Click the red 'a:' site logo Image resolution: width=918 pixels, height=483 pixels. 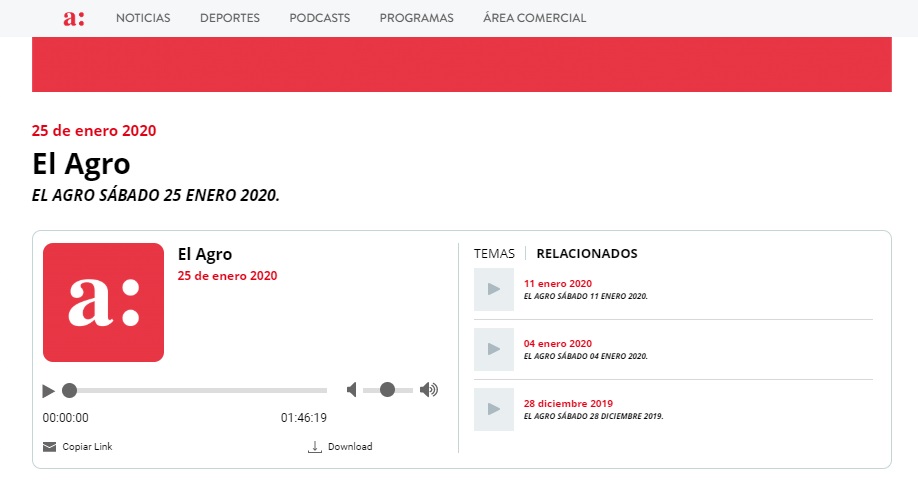(x=74, y=18)
